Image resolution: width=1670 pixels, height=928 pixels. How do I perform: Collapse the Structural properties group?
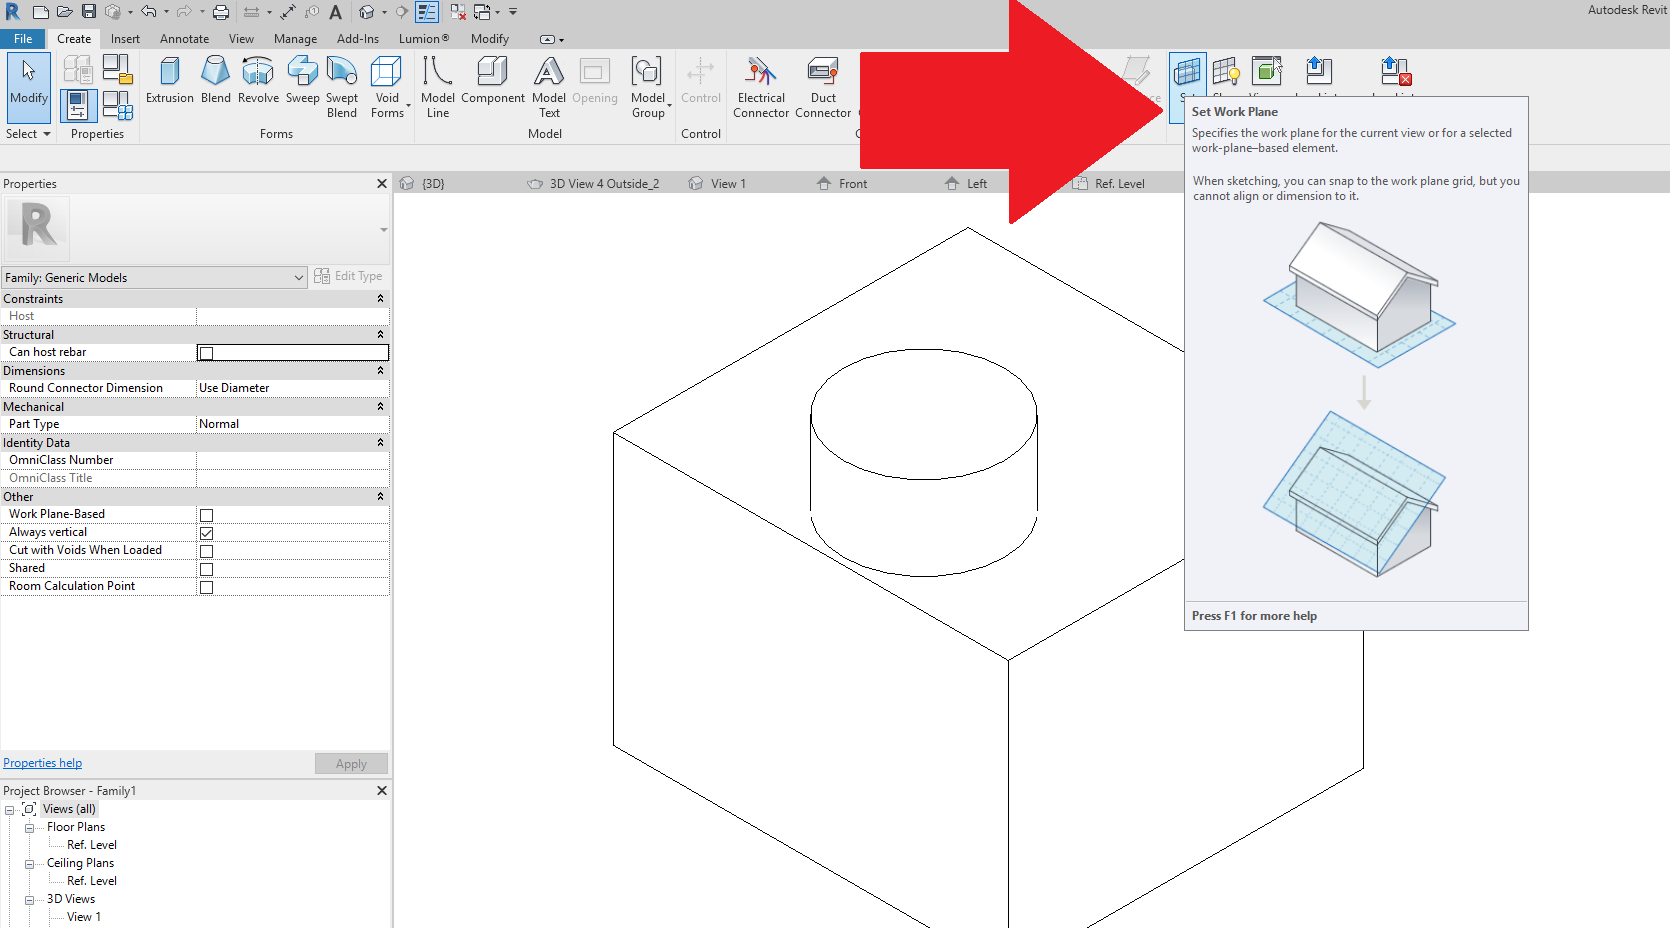[380, 335]
